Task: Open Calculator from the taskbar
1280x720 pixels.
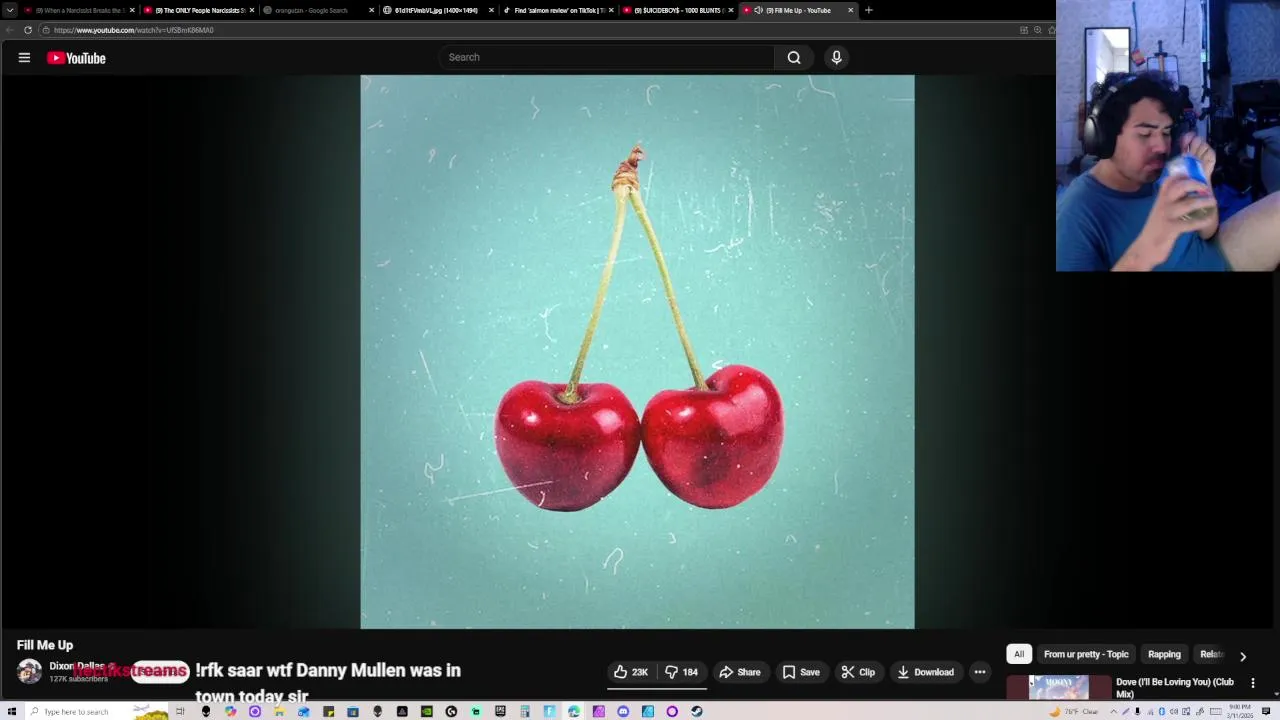Action: pyautogui.click(x=524, y=711)
